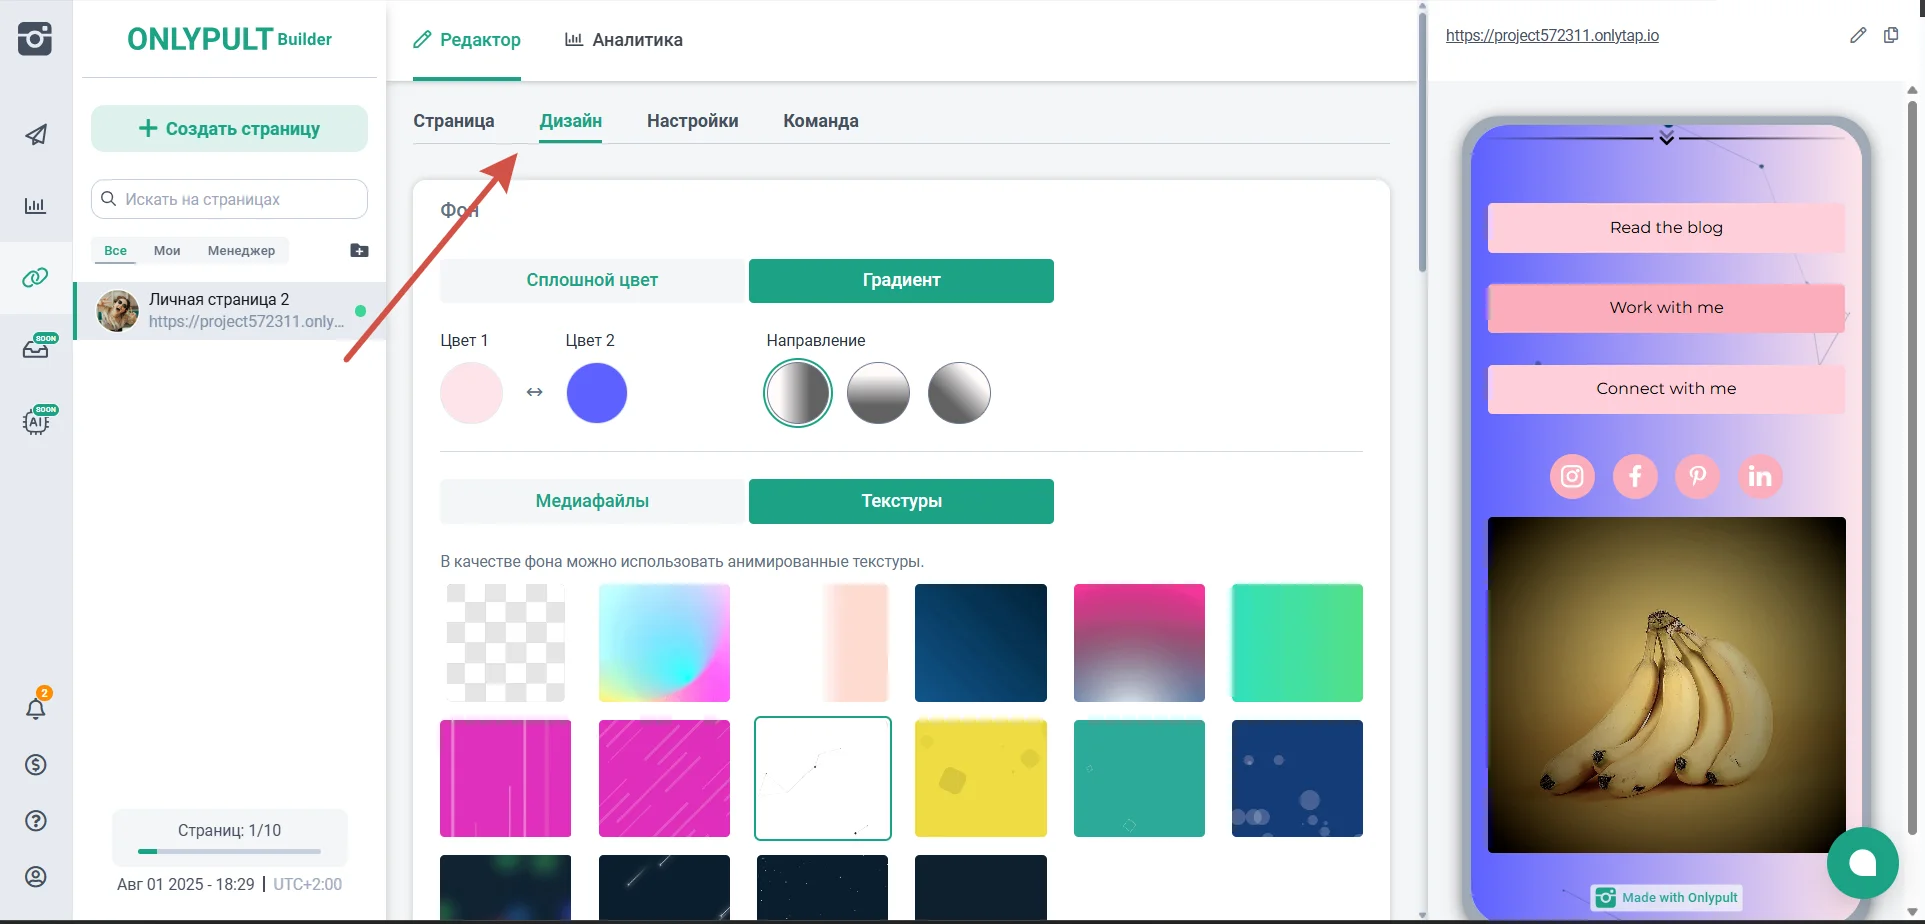Screen dimensions: 1925x924
Task: Click Создать страницу button
Action: (x=230, y=129)
